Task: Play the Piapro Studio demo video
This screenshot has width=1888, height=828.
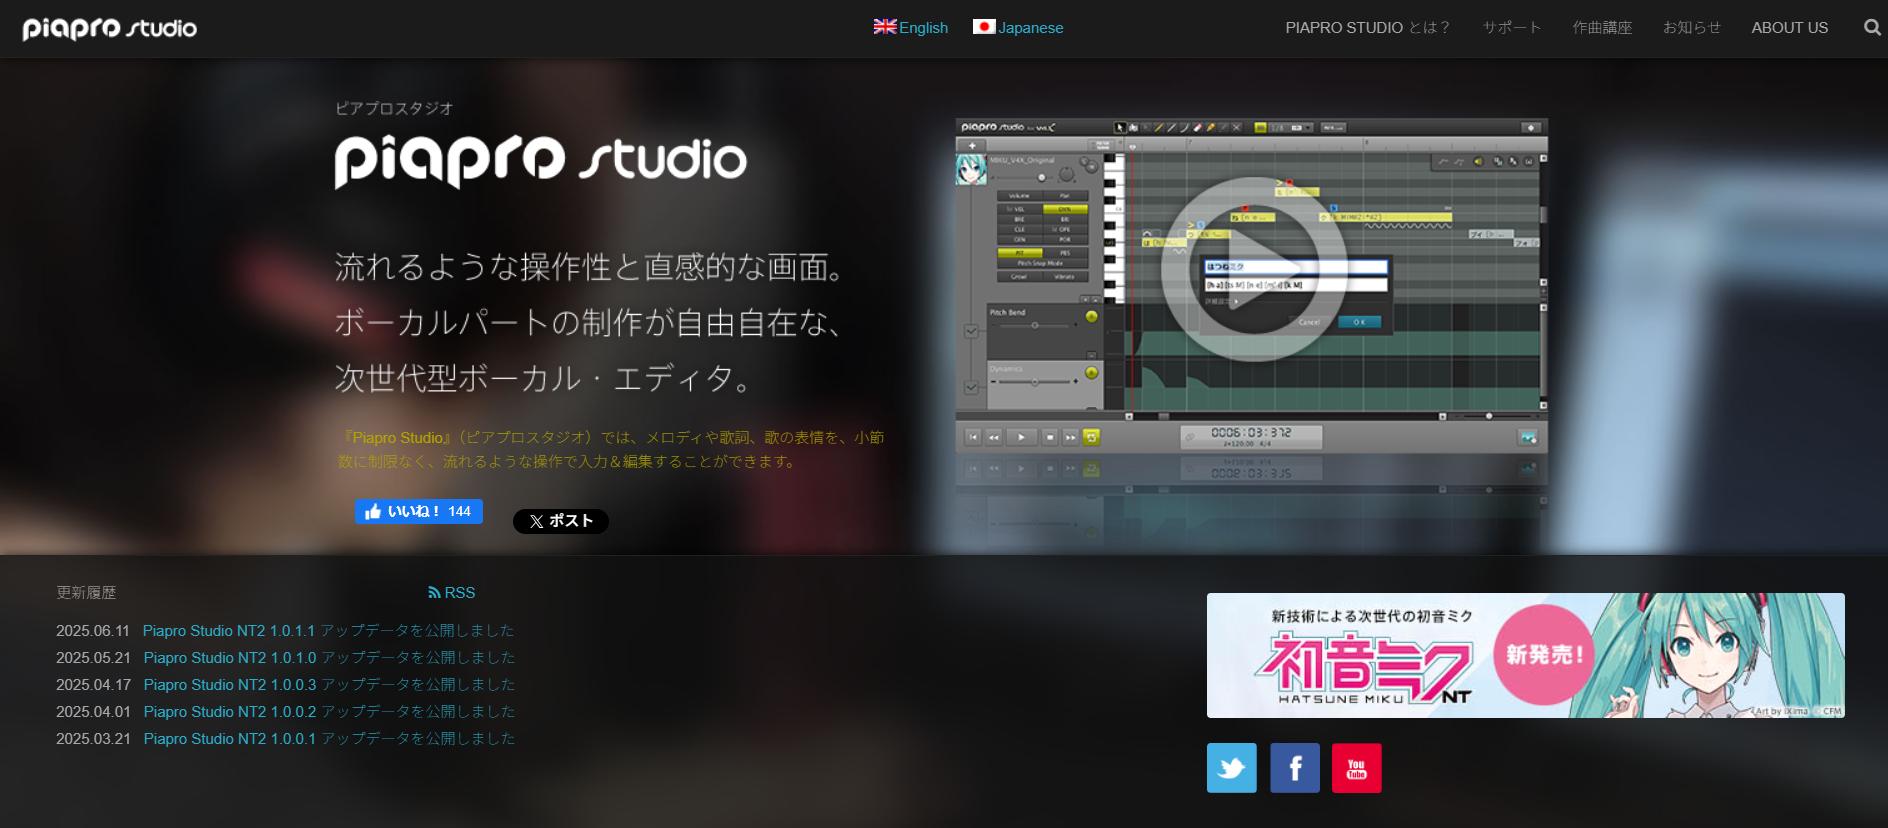Action: pos(1254,268)
